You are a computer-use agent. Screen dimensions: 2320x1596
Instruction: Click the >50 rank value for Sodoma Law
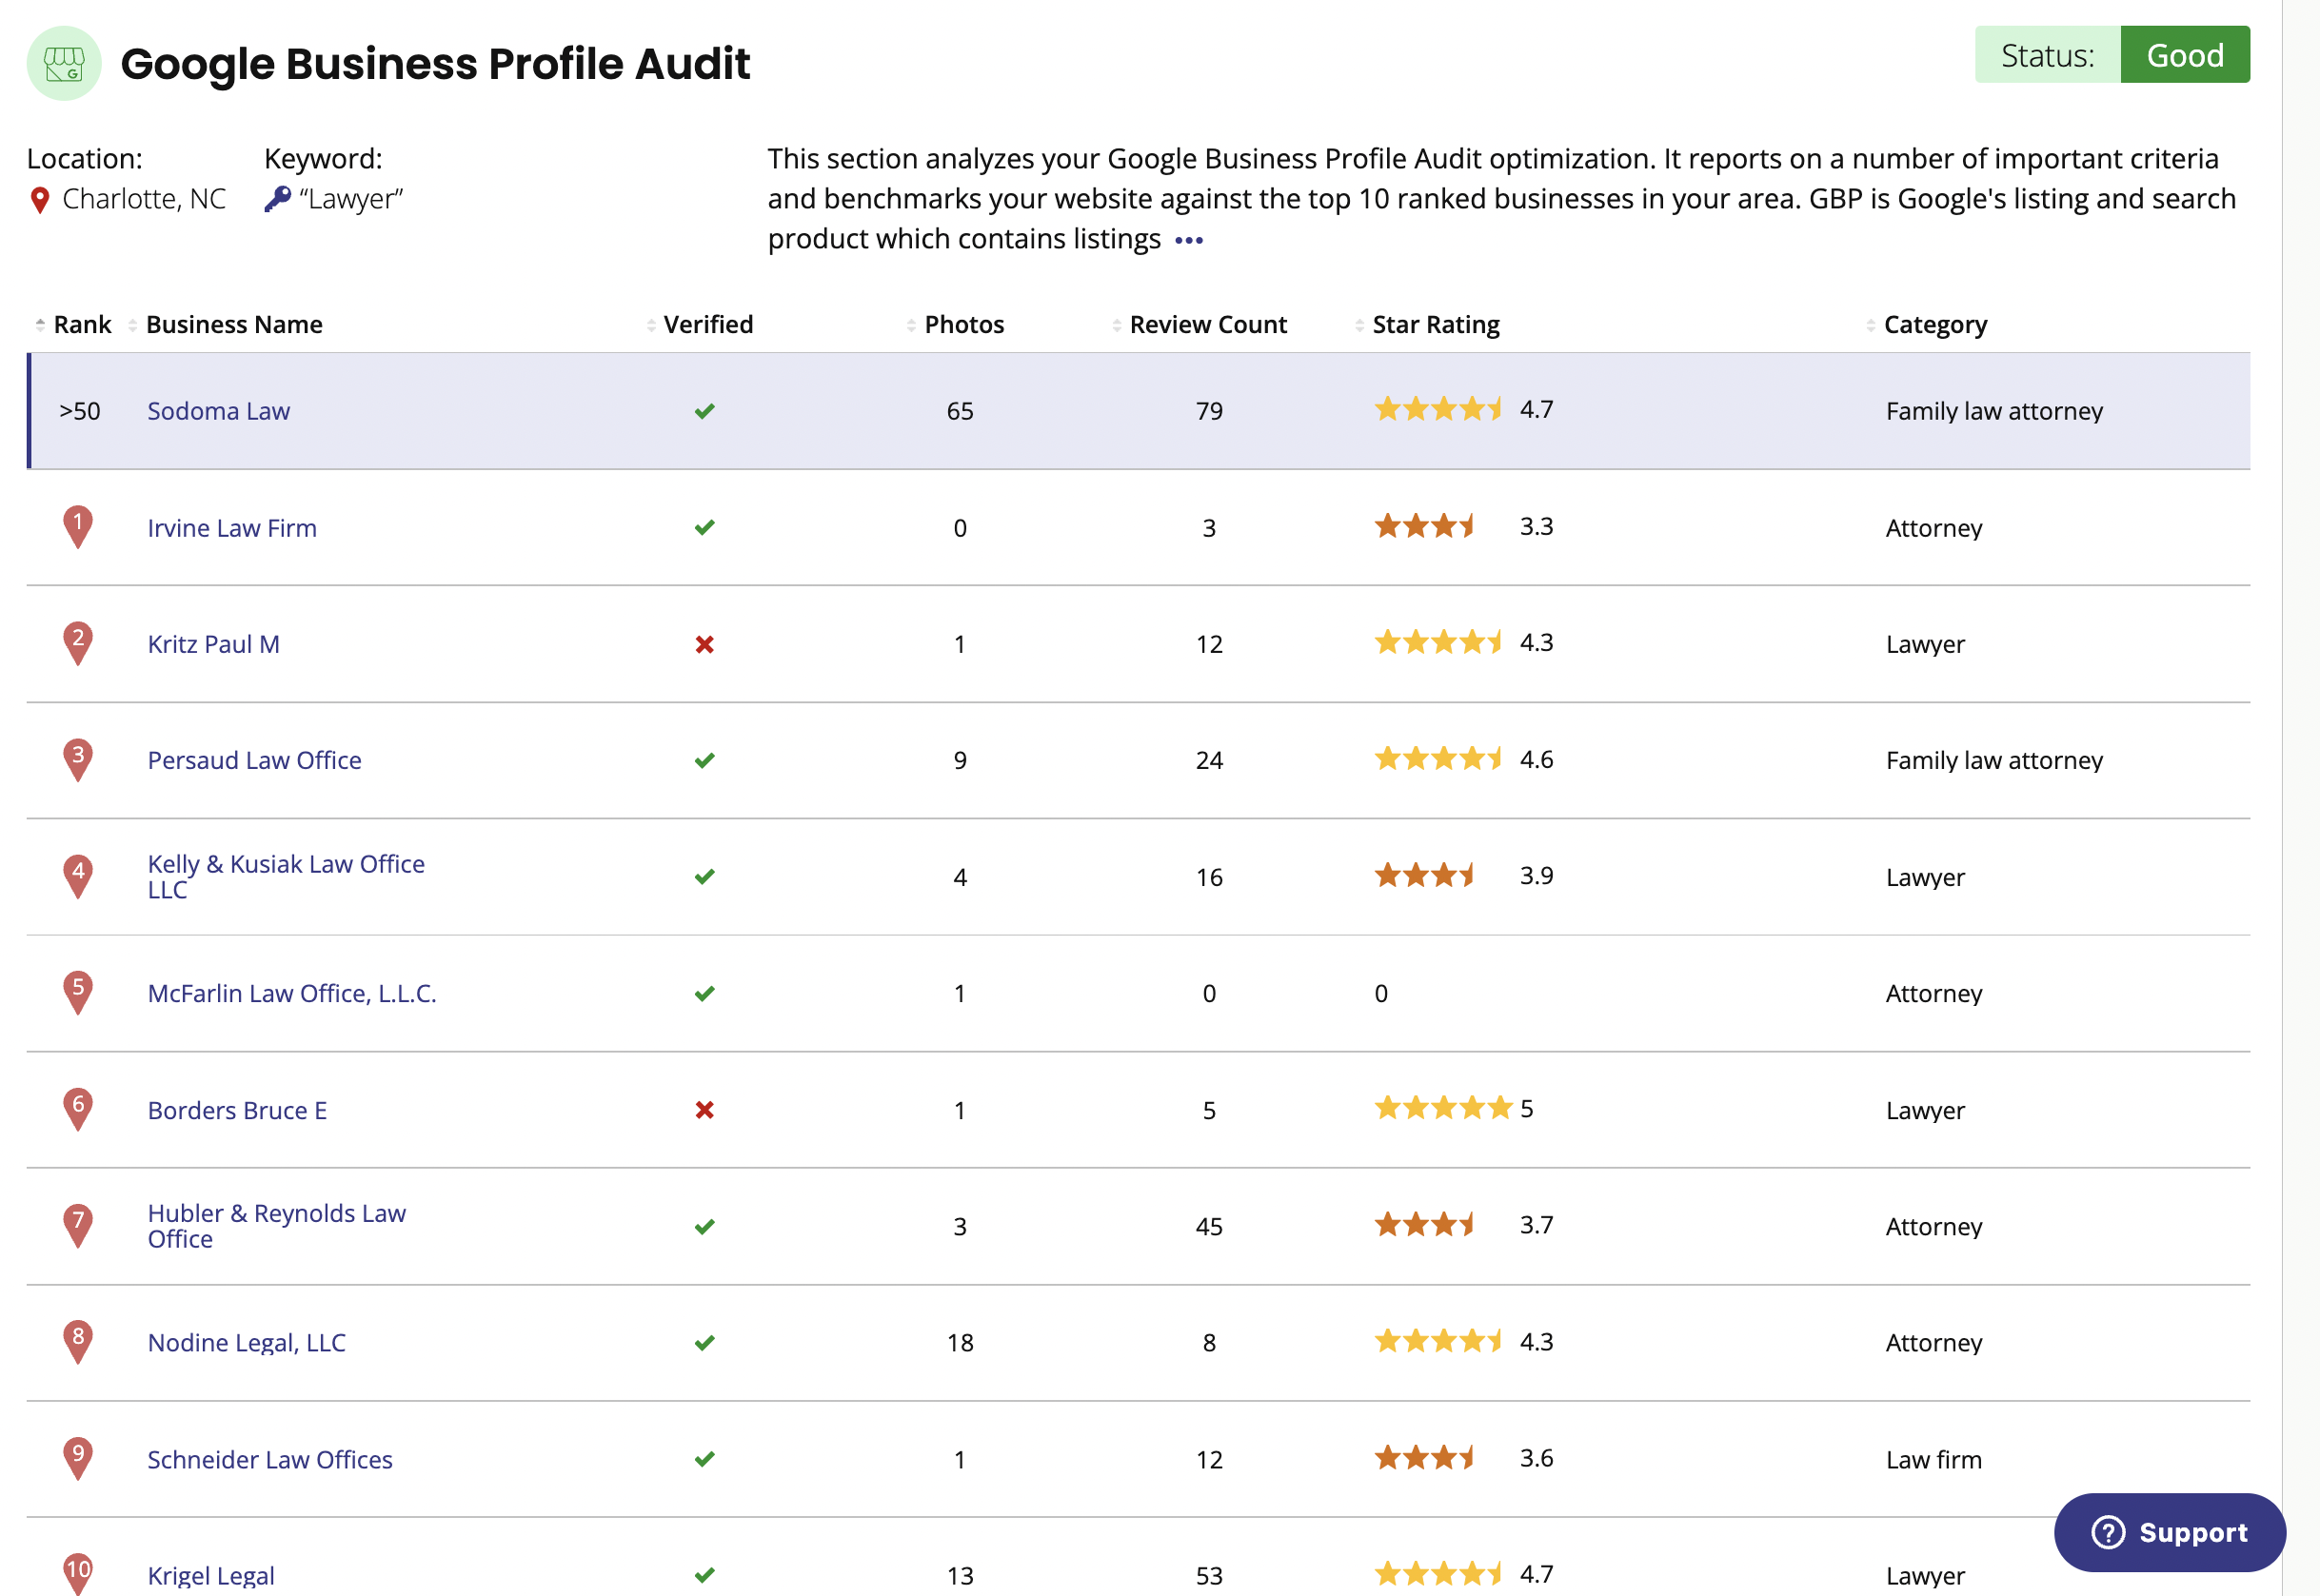(80, 411)
